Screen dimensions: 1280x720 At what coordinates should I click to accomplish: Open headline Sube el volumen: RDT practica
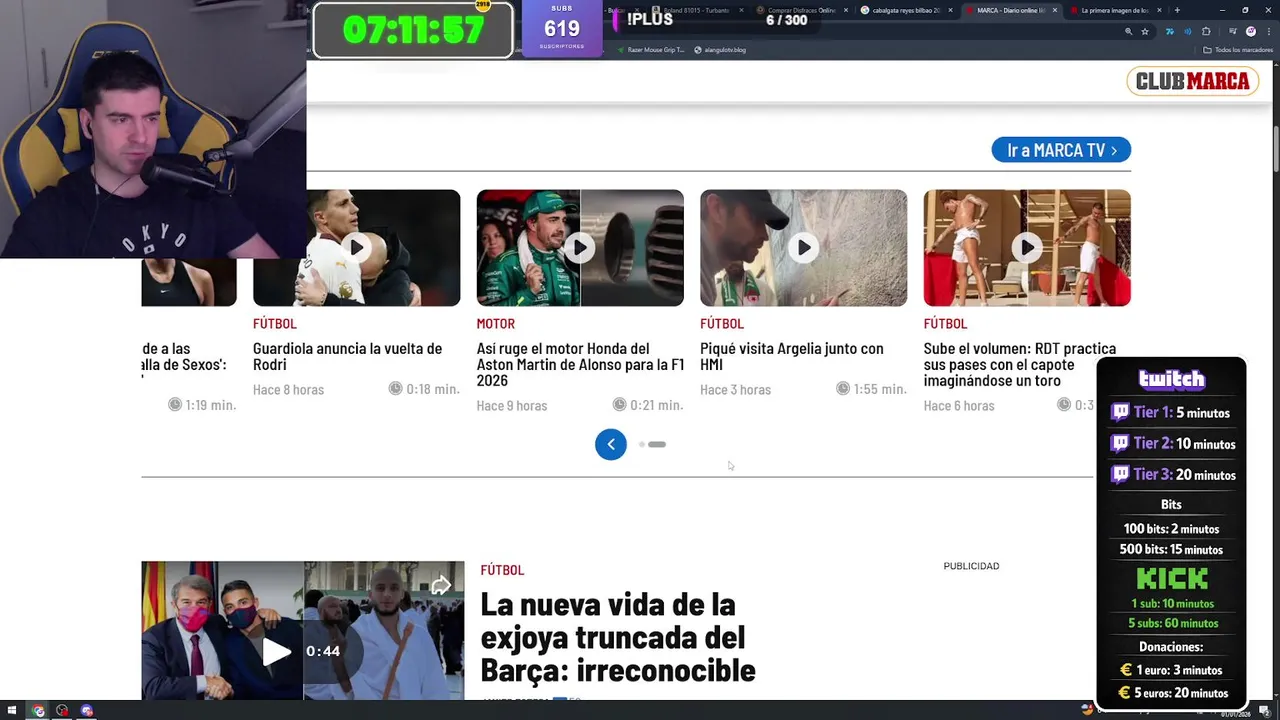[1019, 364]
